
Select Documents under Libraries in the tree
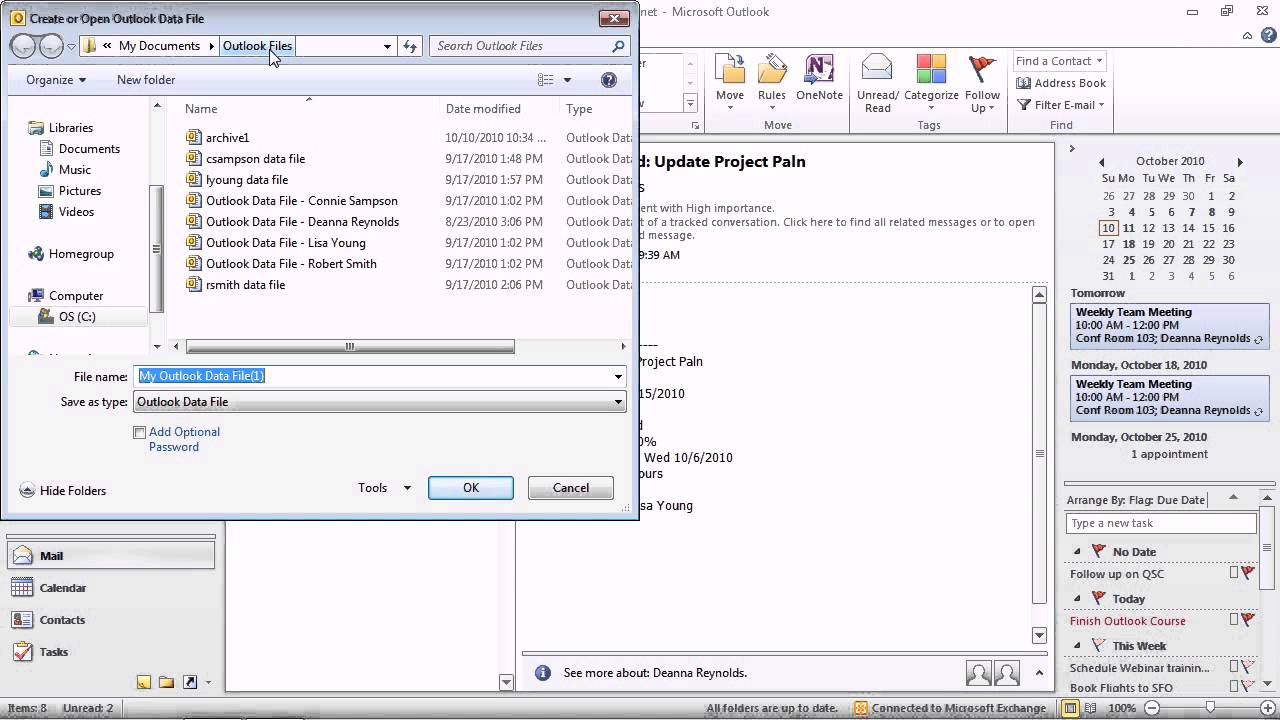tap(79, 149)
